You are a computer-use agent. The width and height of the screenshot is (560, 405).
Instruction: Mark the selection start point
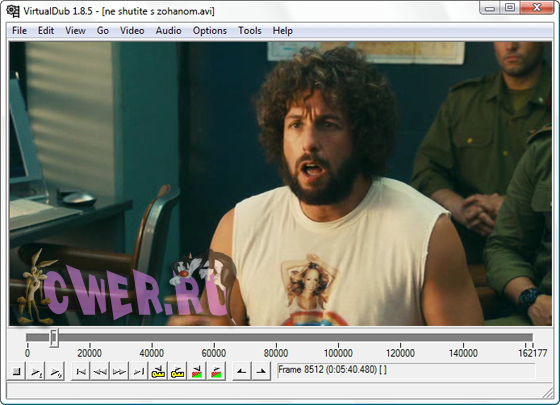point(242,372)
